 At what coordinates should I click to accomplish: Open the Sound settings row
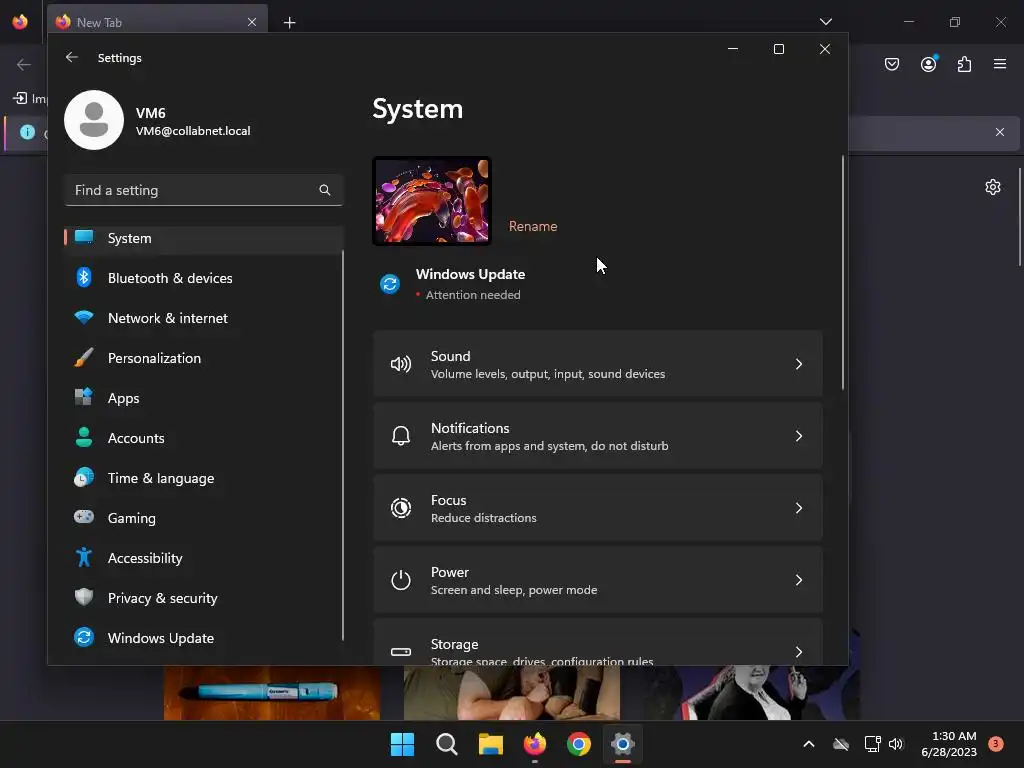point(598,364)
